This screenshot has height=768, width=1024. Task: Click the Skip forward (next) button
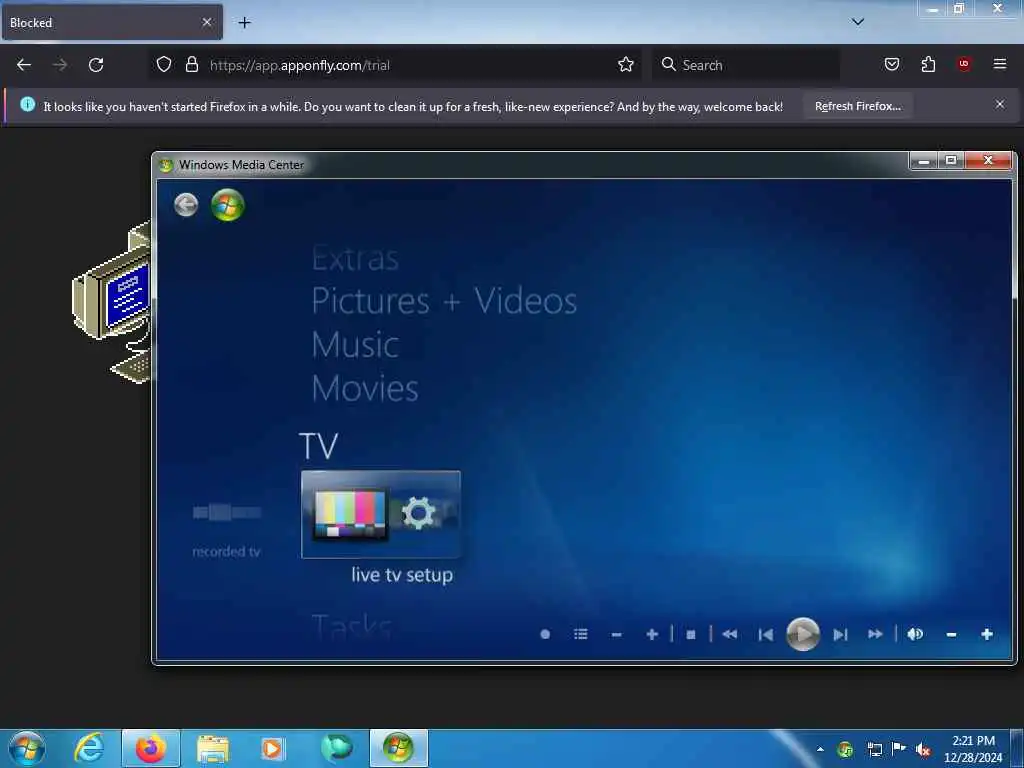point(840,634)
